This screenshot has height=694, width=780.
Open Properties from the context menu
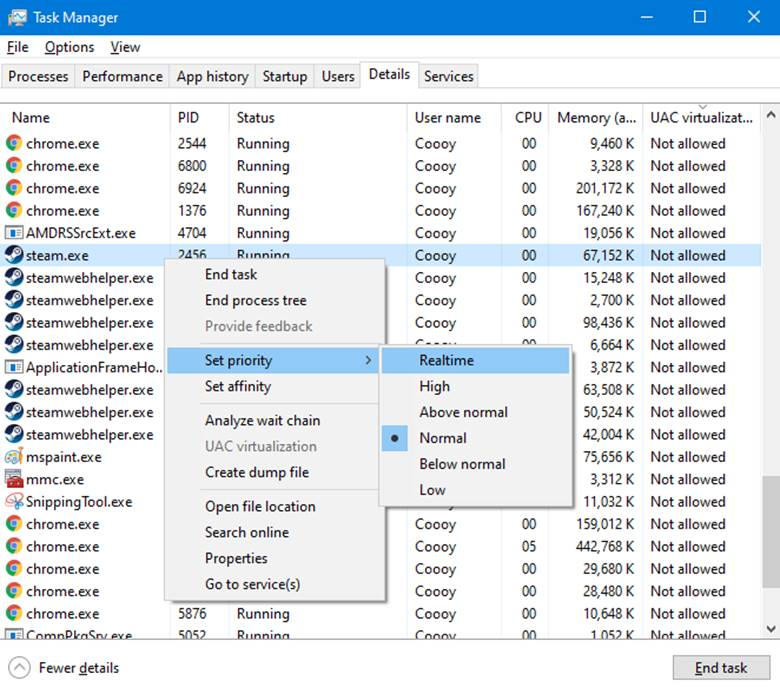click(276, 558)
